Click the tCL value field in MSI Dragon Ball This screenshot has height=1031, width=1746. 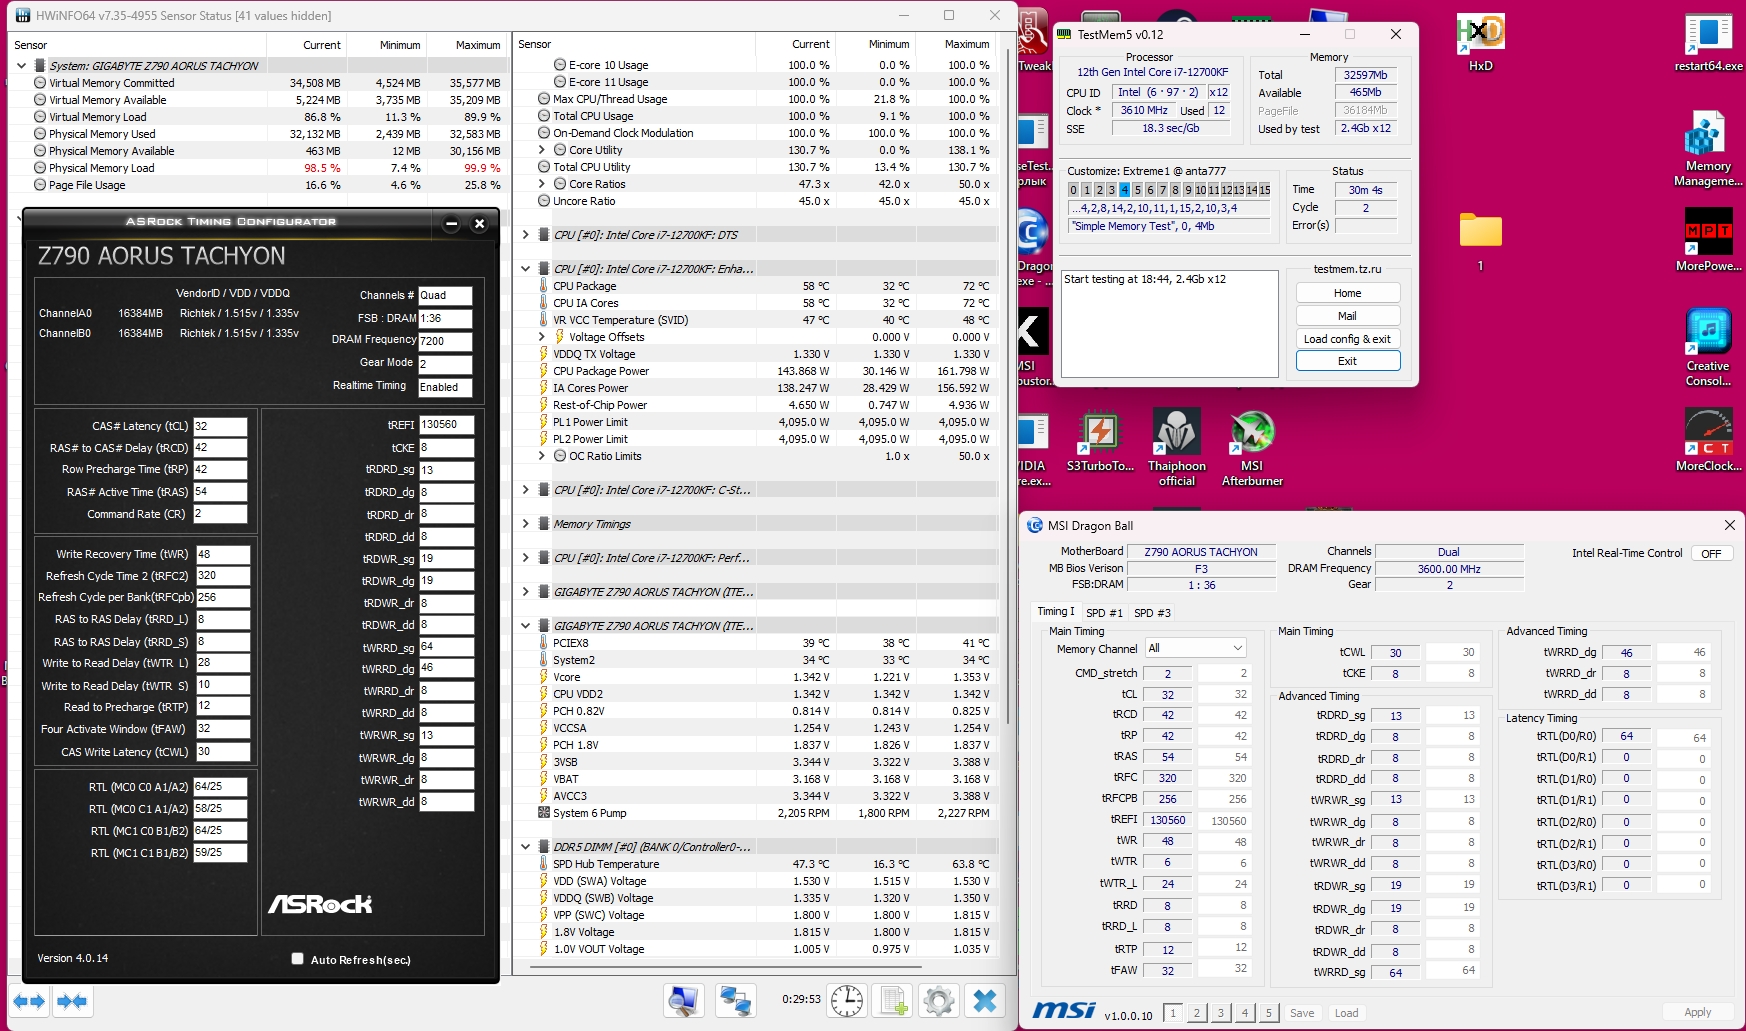coord(1167,695)
